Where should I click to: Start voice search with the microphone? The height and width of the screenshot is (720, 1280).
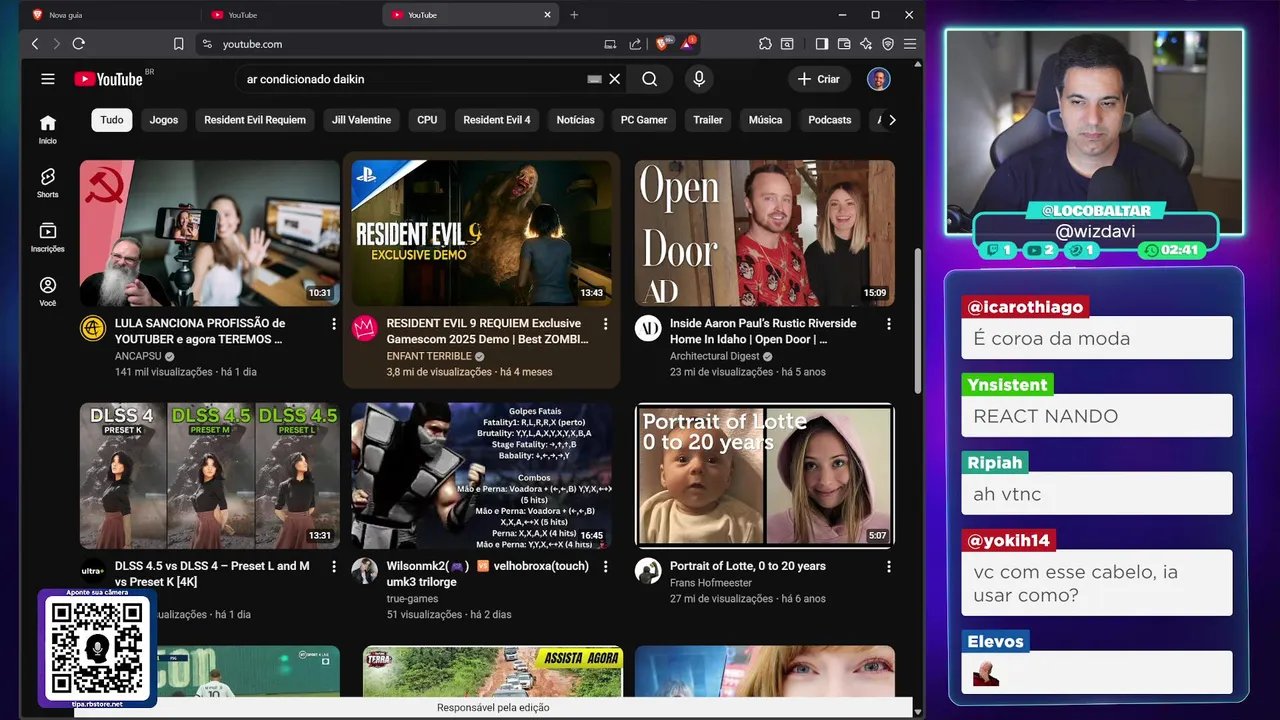(x=699, y=79)
